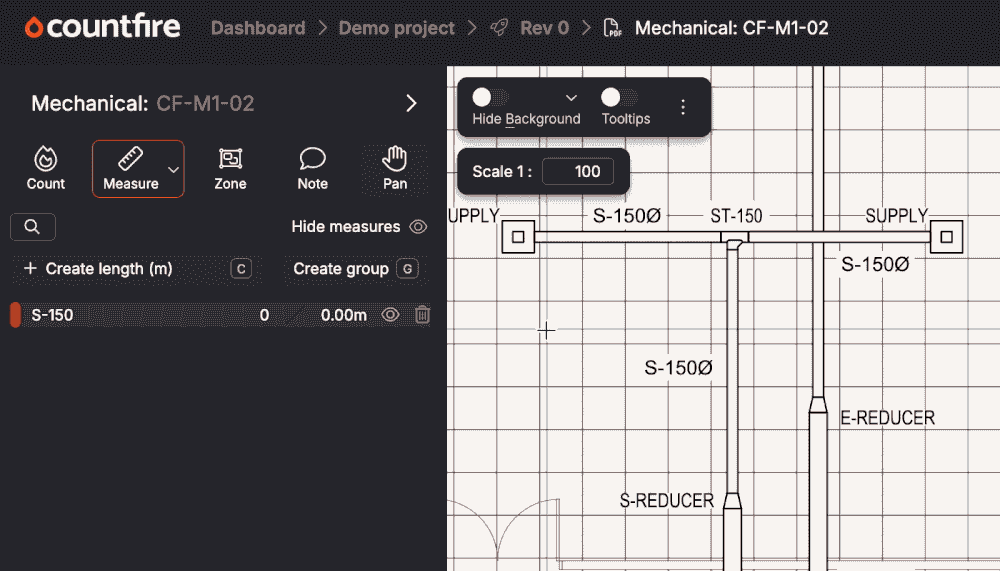Viewport: 1000px width, 571px height.
Task: Click the orange S-150 color swatch
Action: point(15,315)
